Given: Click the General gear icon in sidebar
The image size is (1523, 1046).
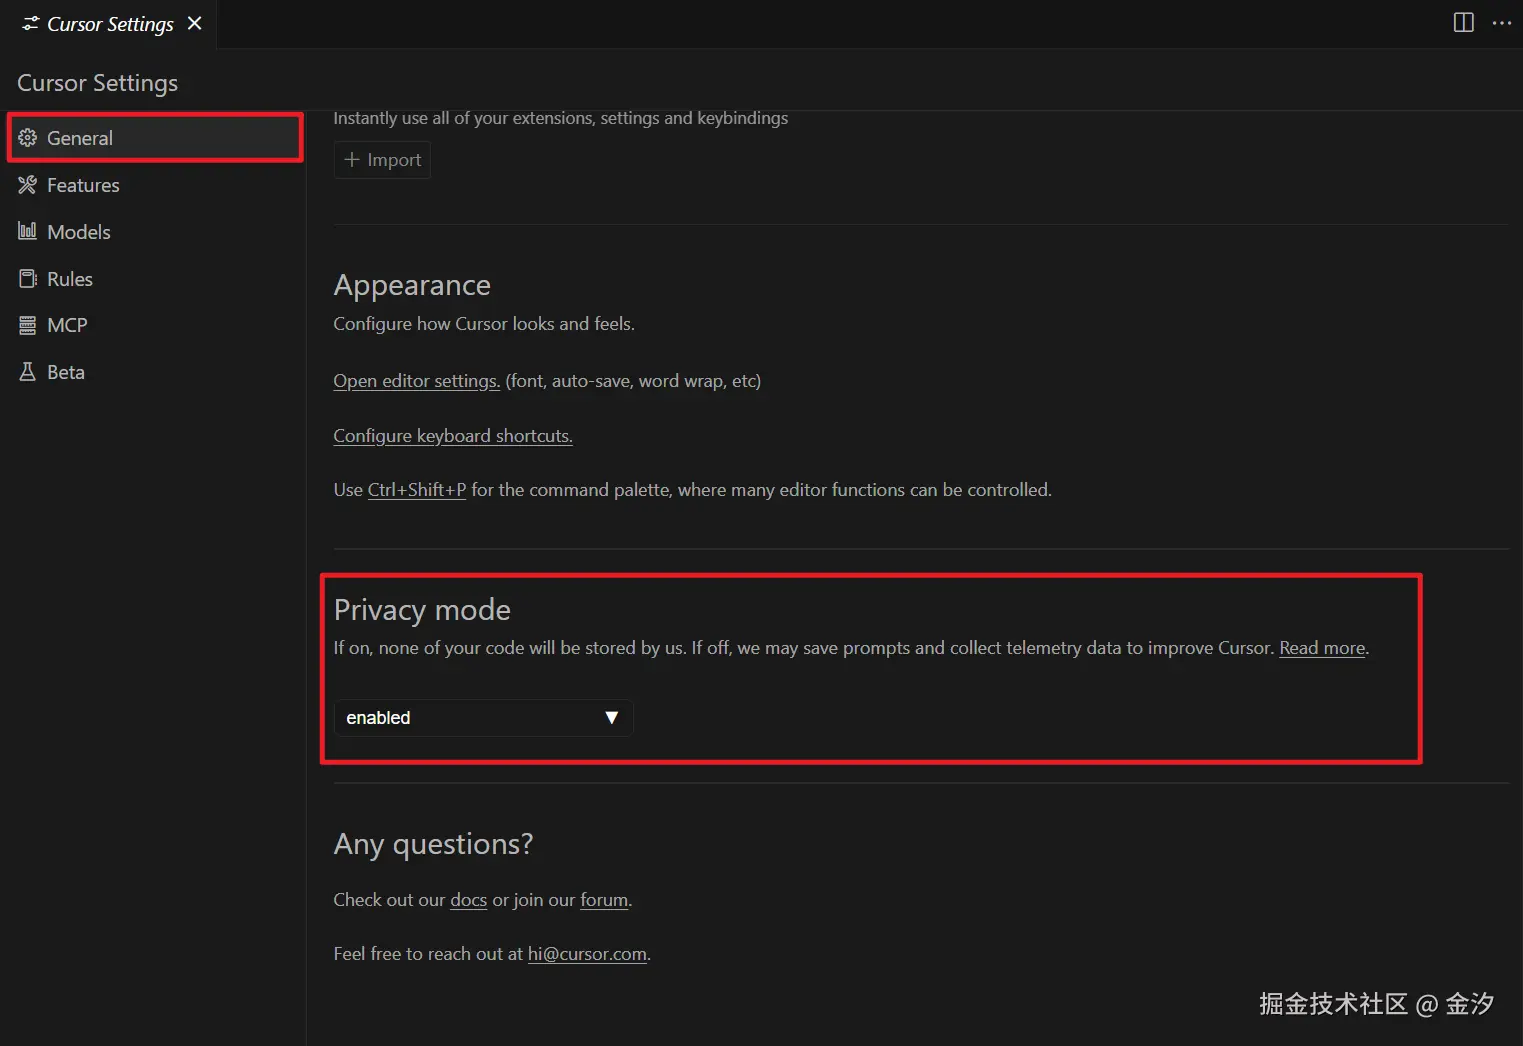Looking at the screenshot, I should tap(28, 138).
